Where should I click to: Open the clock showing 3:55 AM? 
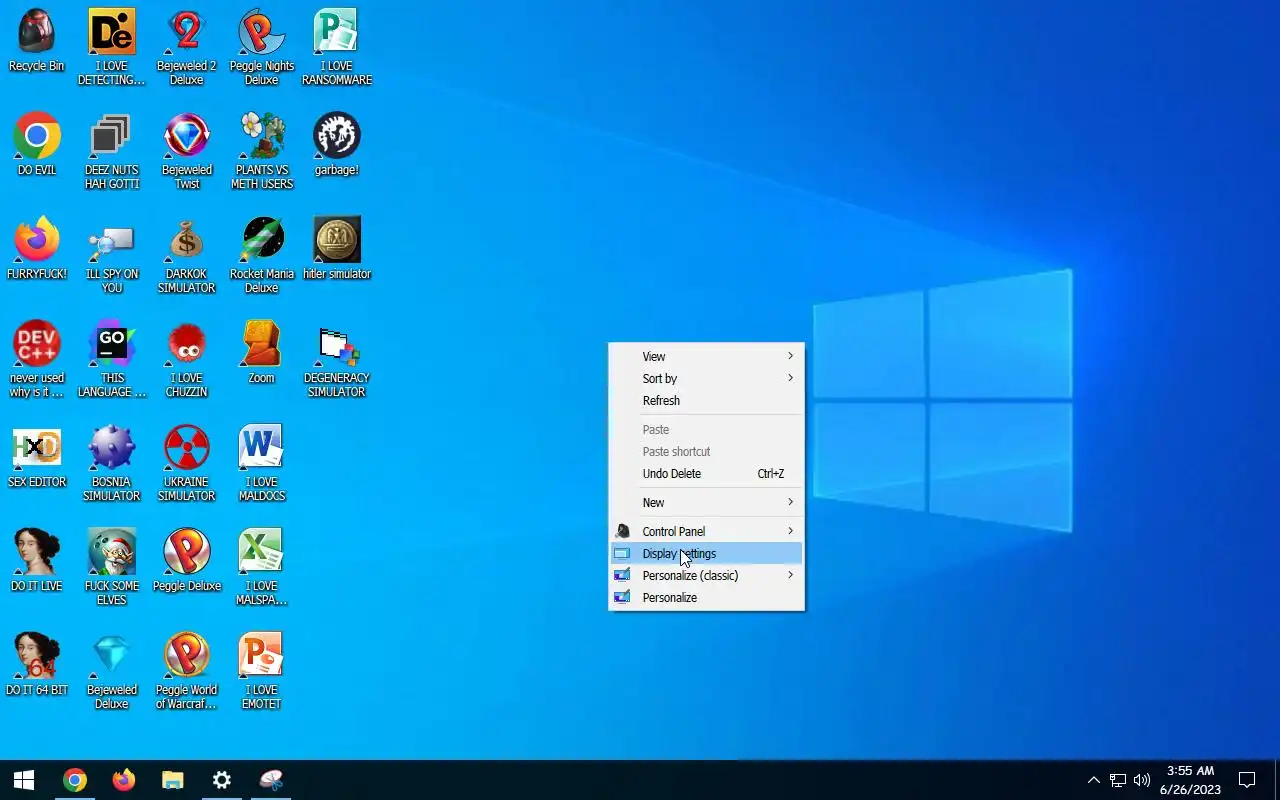tap(1190, 780)
